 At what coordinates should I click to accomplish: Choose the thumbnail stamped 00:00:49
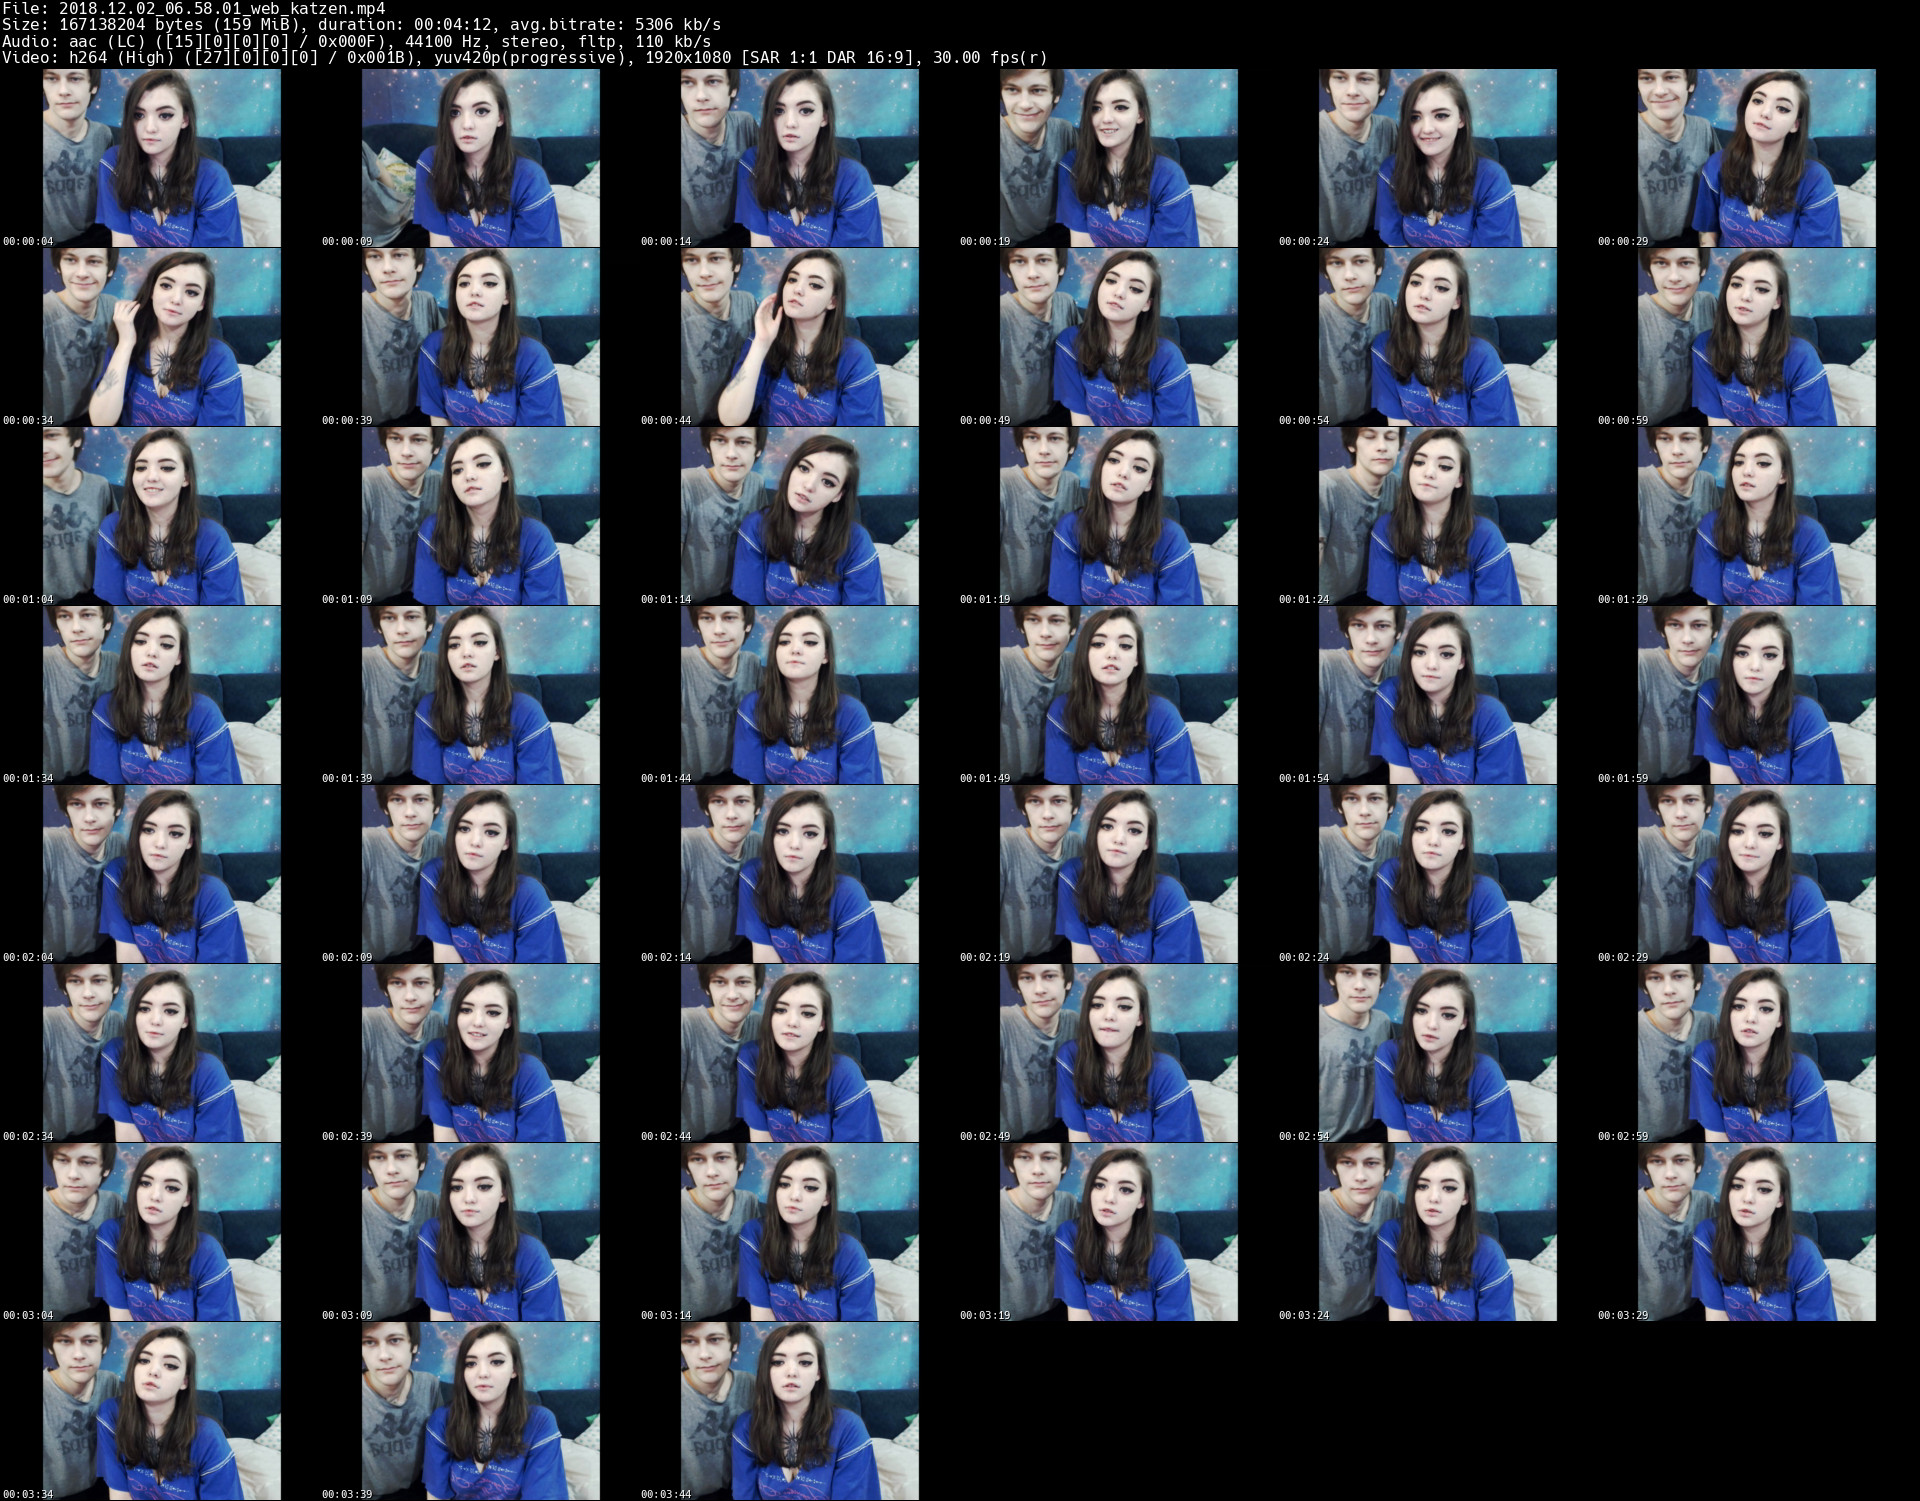tap(1119, 337)
